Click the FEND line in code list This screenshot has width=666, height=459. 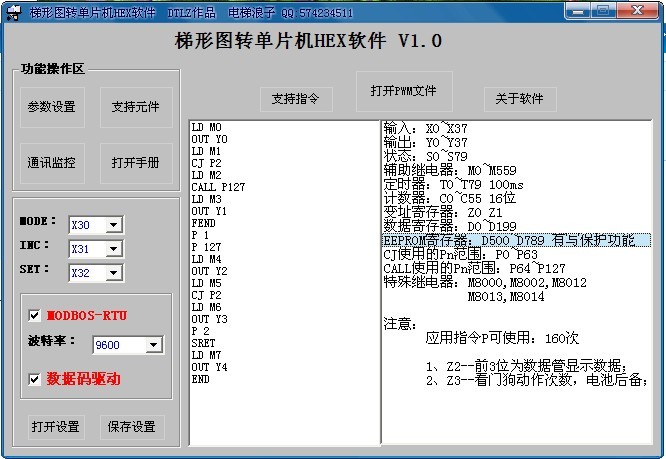point(202,225)
